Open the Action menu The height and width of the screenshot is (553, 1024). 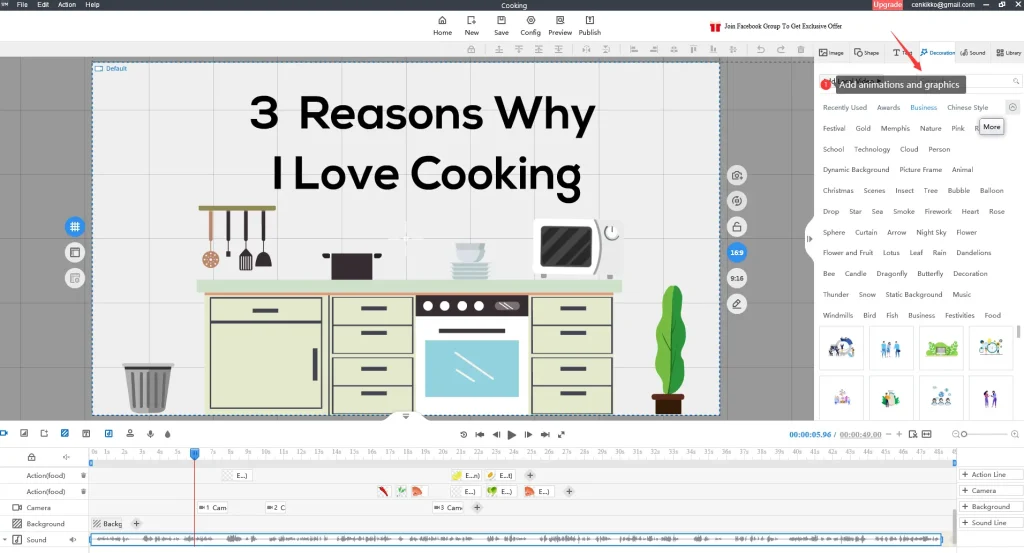coord(67,5)
